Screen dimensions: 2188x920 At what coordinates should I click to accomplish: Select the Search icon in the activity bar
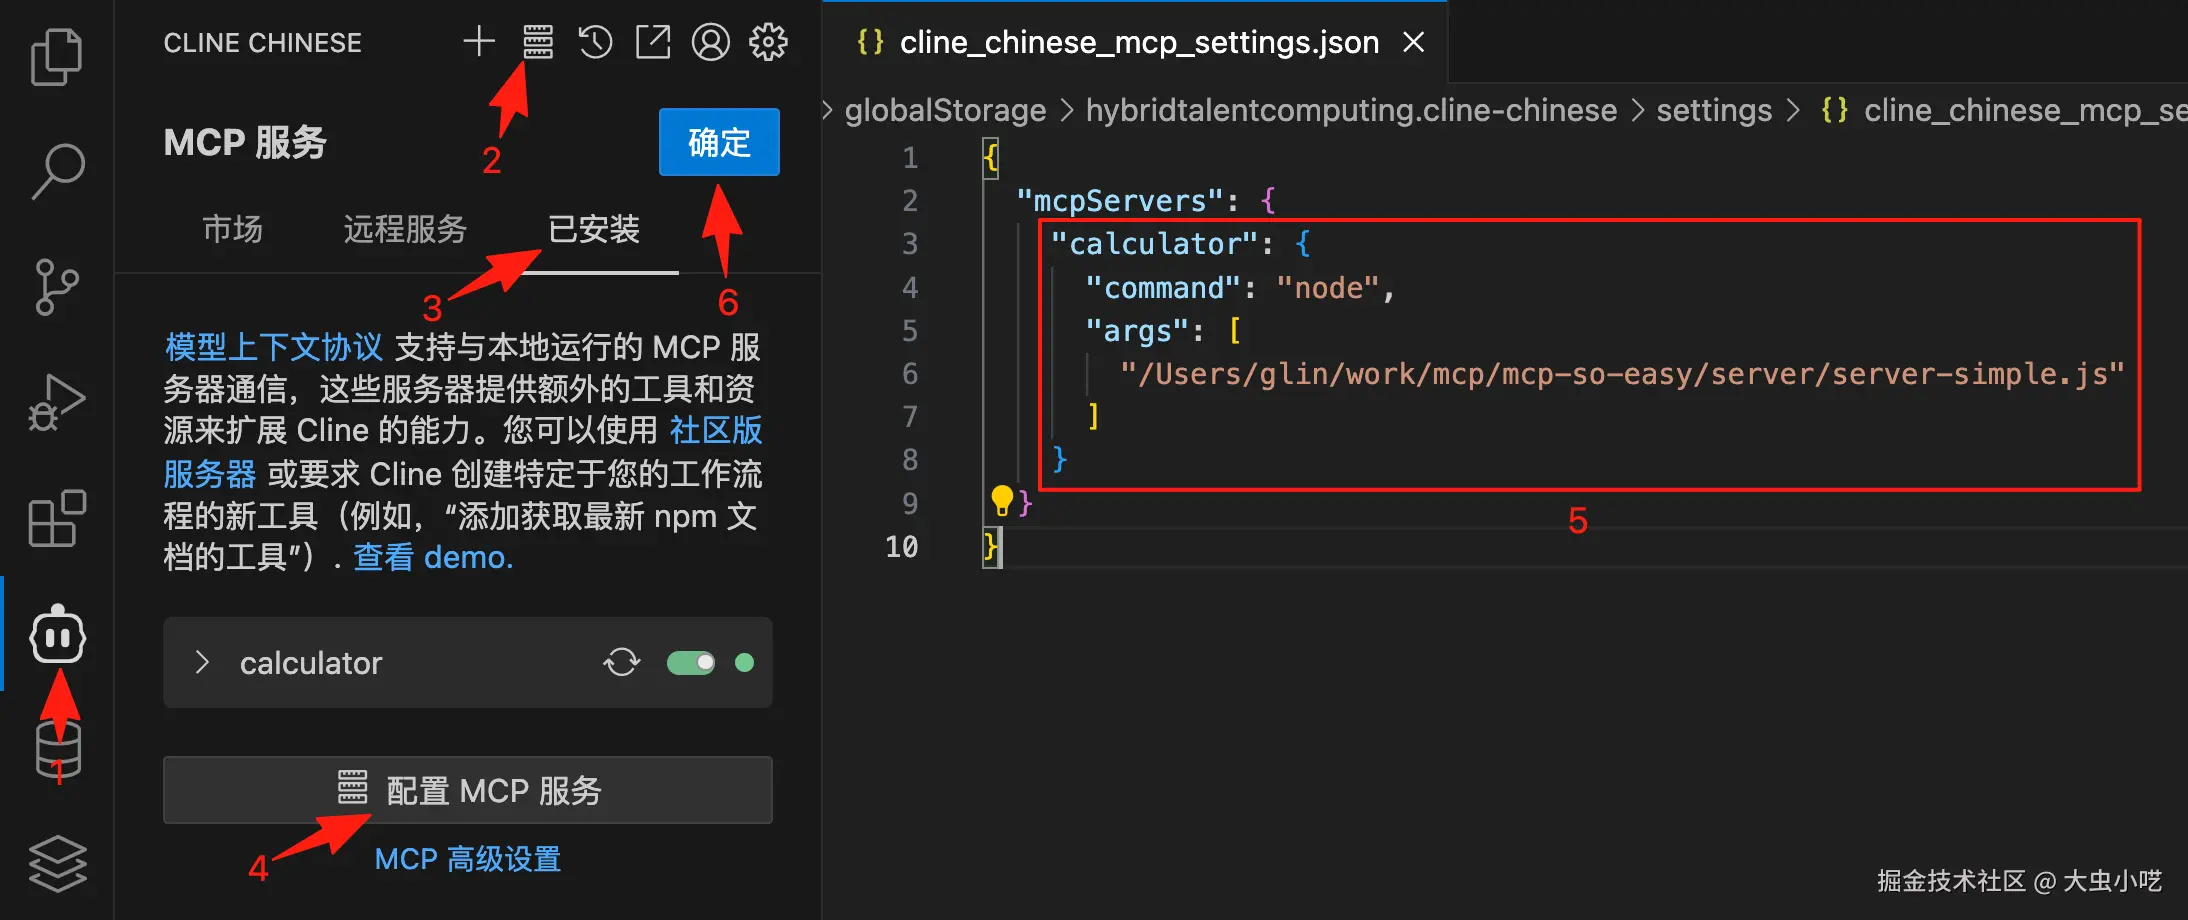[57, 170]
